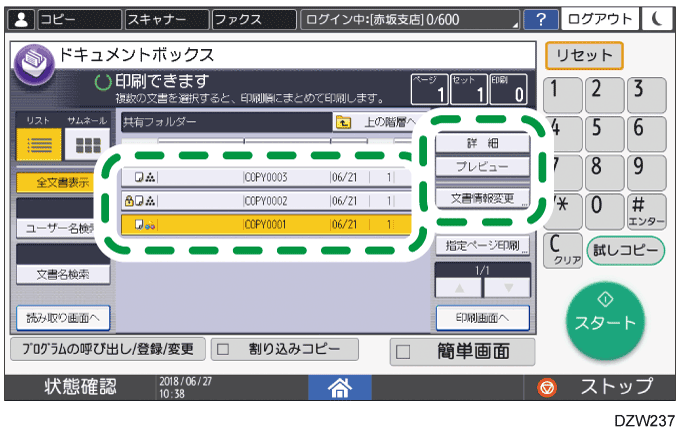Tap number key 8

click(605, 172)
